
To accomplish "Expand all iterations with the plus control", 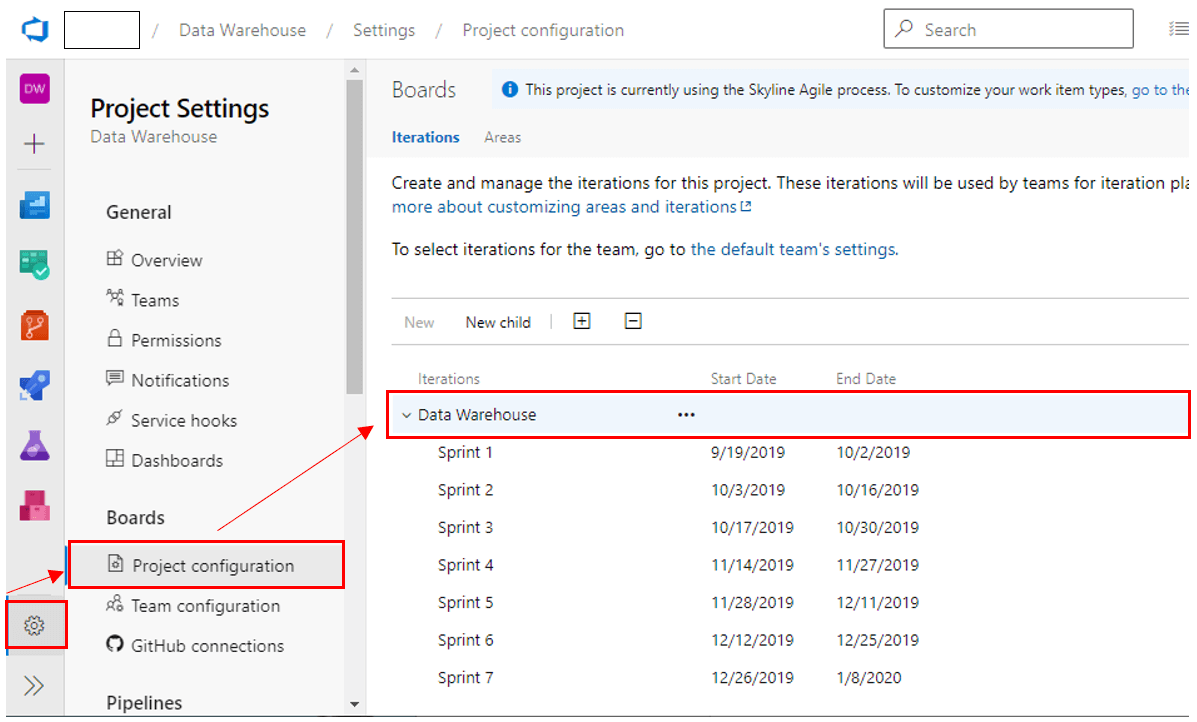I will (581, 321).
